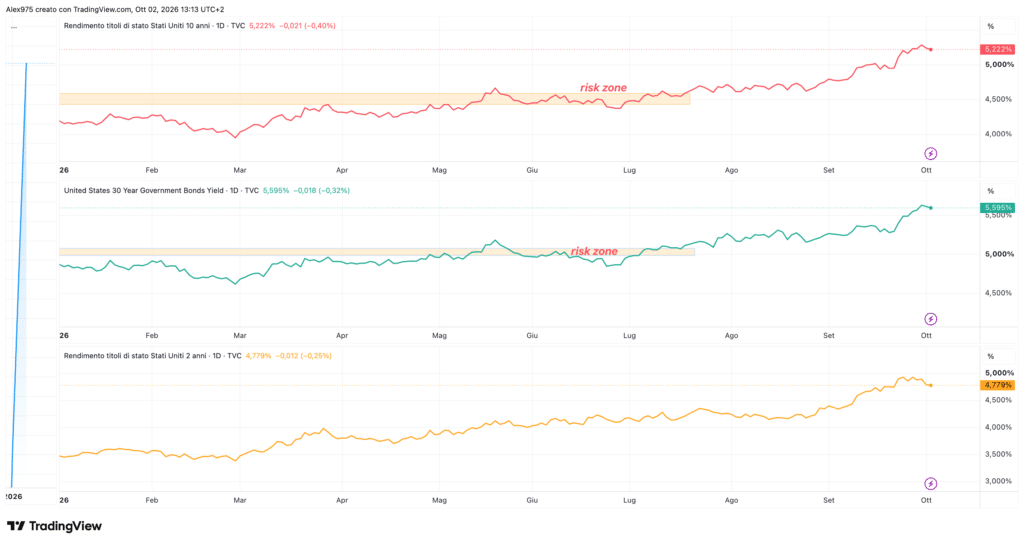Click 4,000% on the 2-year chart price axis

pos(999,427)
